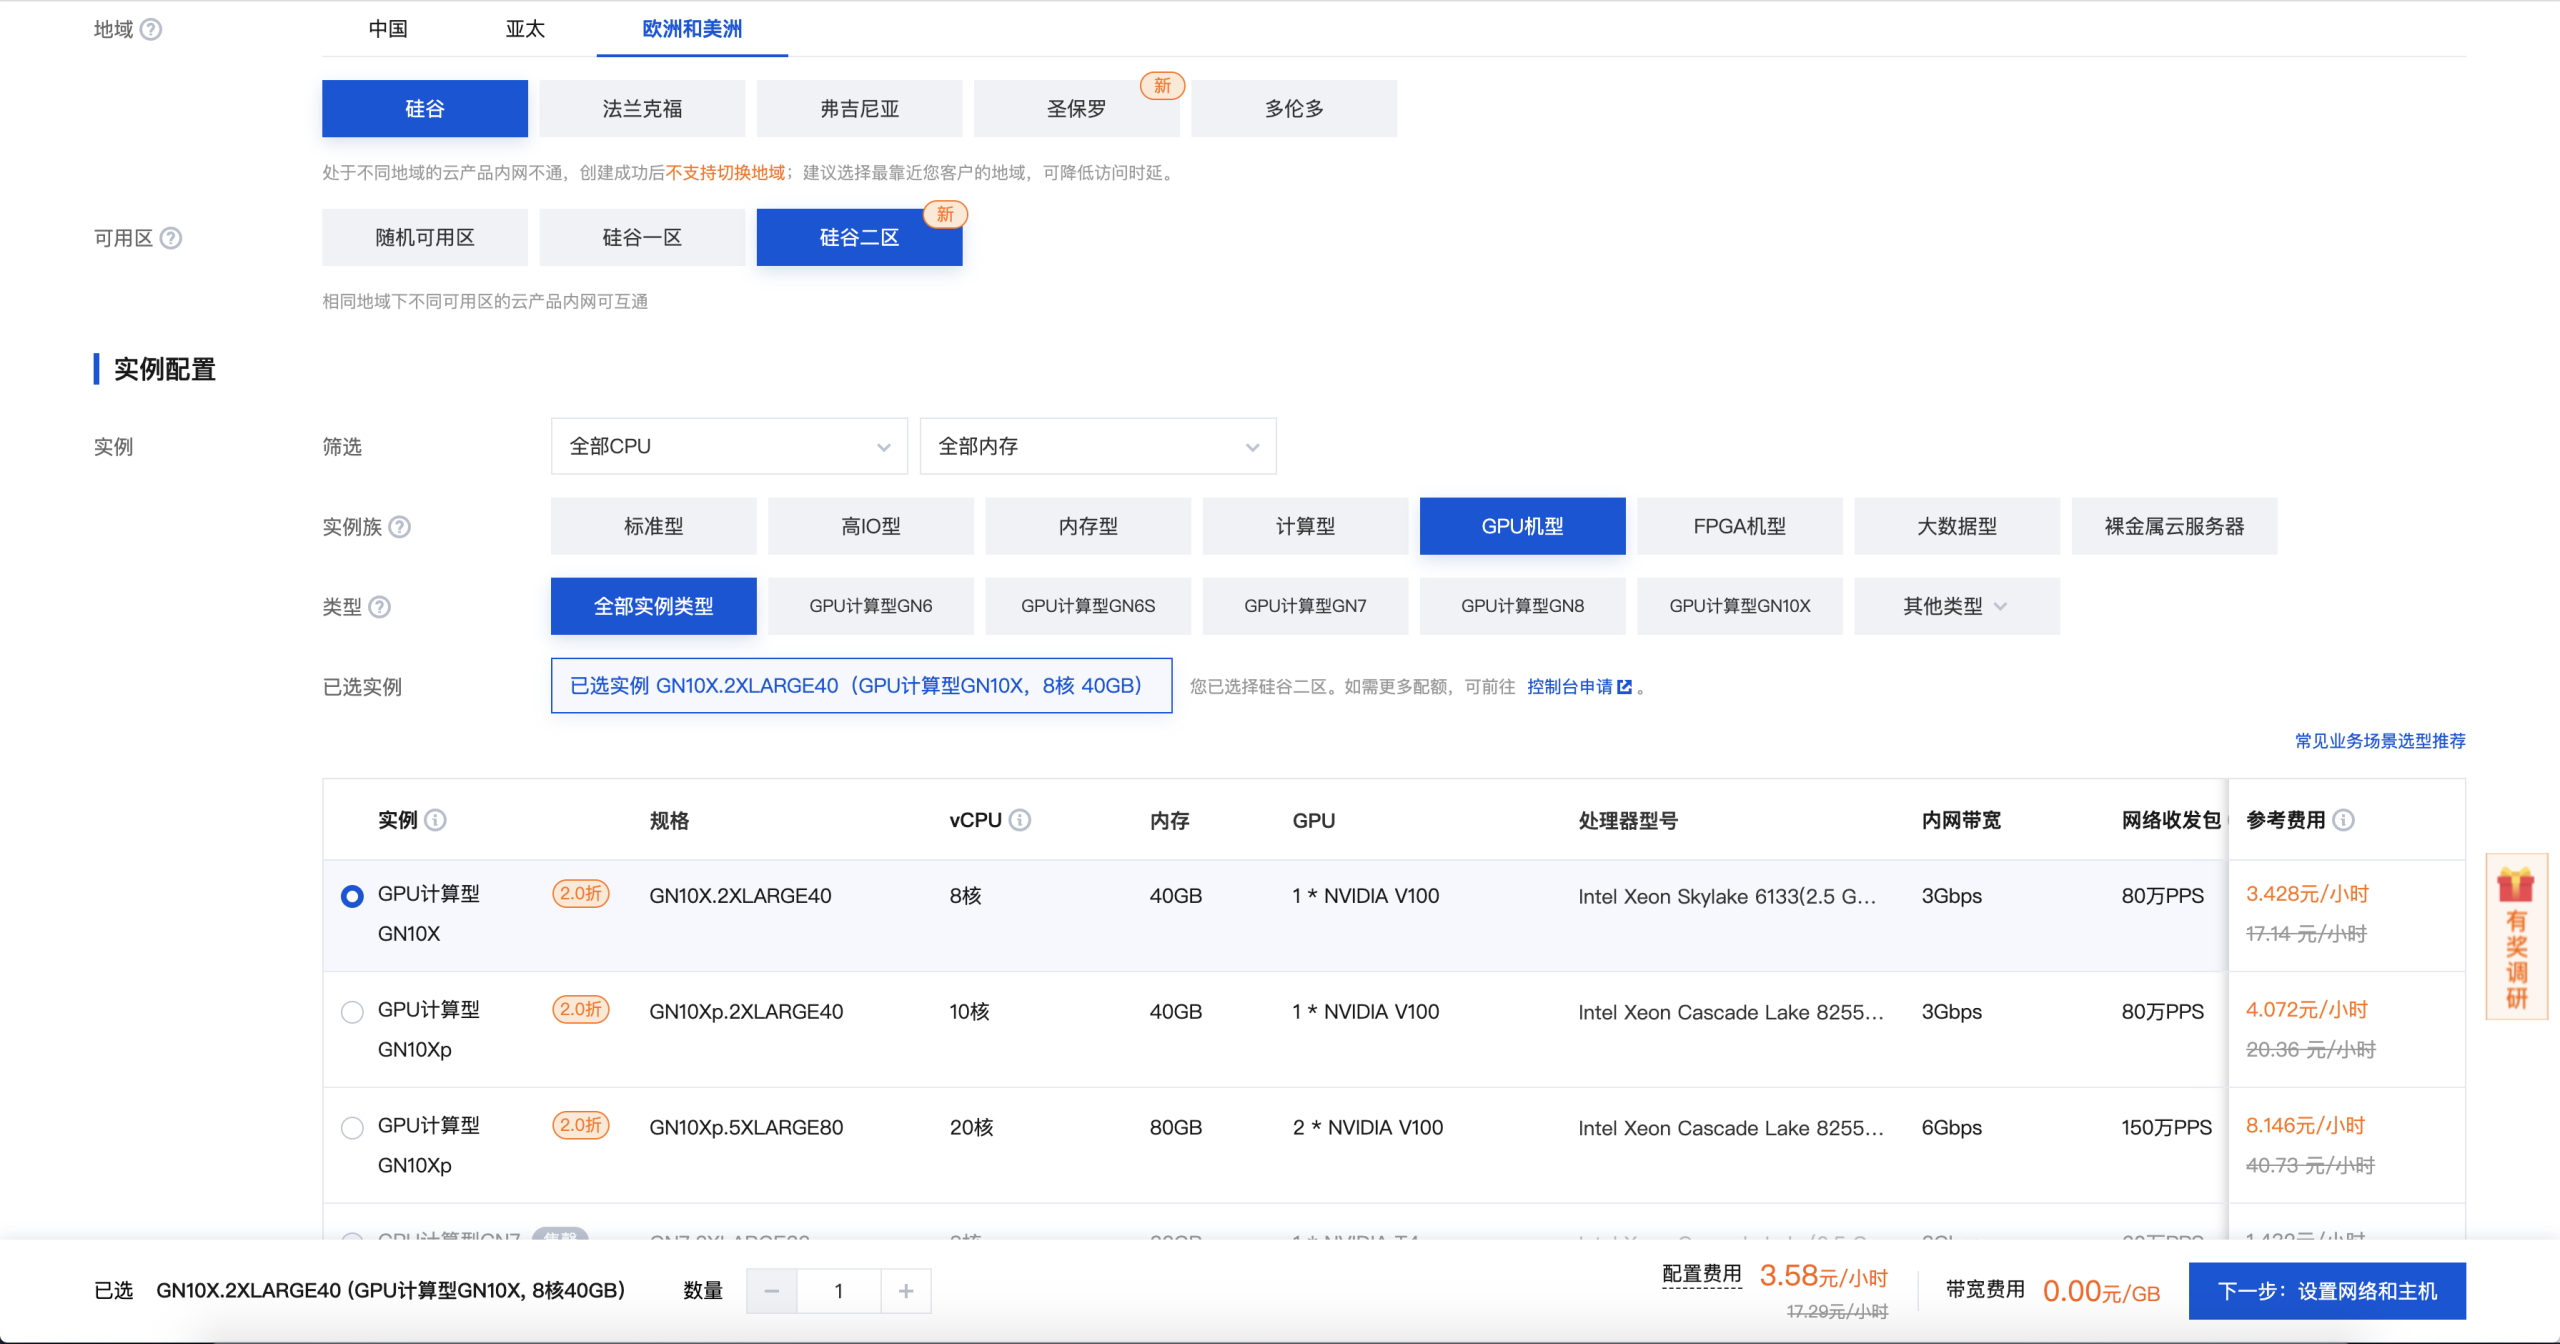
Task: Select the 多伦多 region
Action: (x=1294, y=109)
